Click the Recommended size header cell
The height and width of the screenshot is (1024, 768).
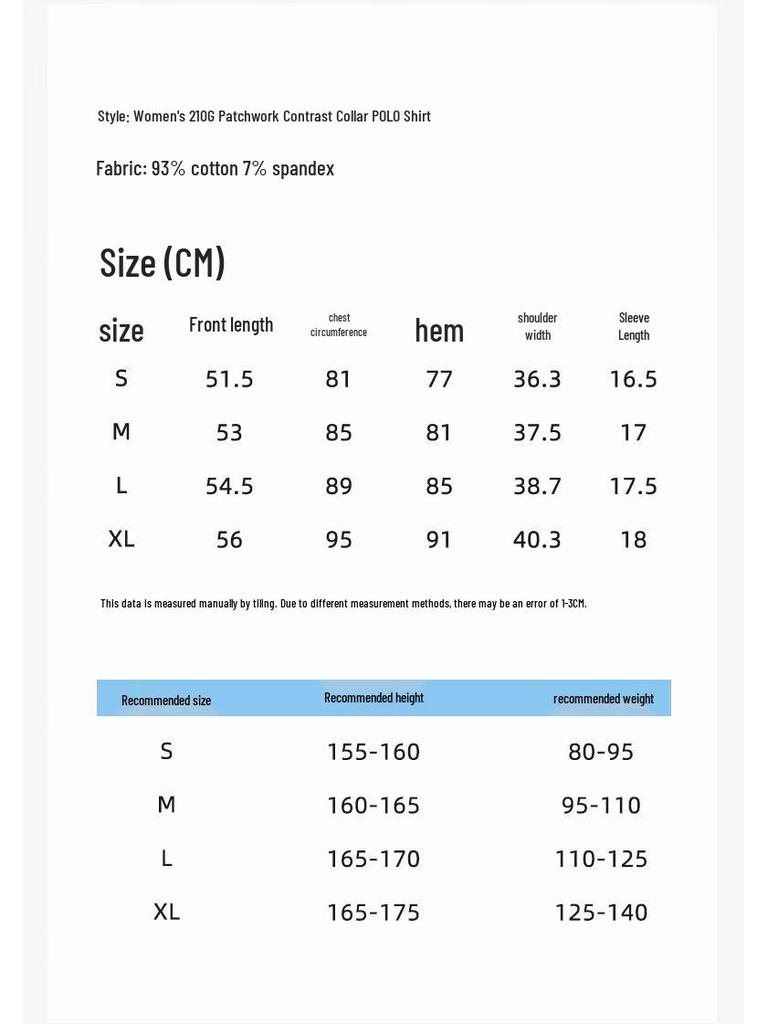click(166, 700)
